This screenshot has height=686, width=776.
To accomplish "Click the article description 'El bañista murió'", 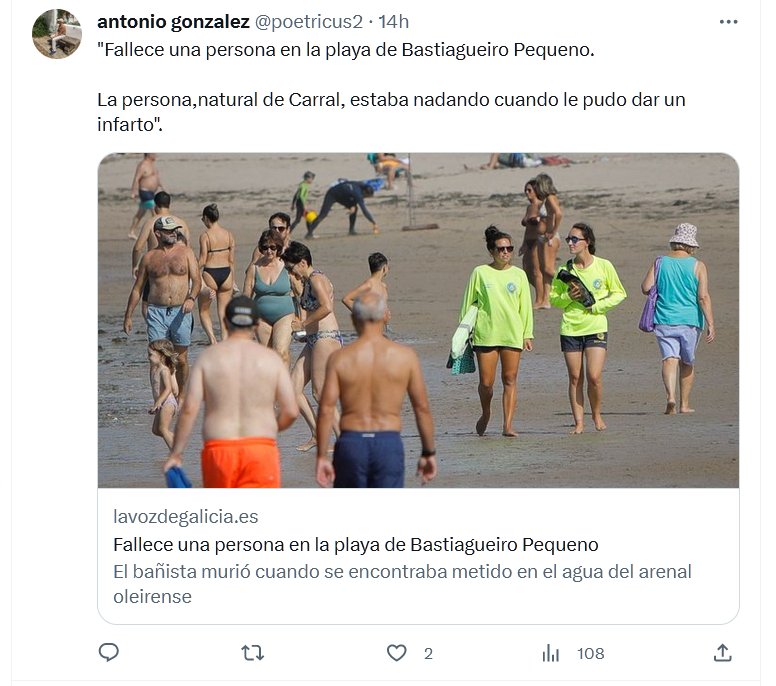I will [x=402, y=584].
